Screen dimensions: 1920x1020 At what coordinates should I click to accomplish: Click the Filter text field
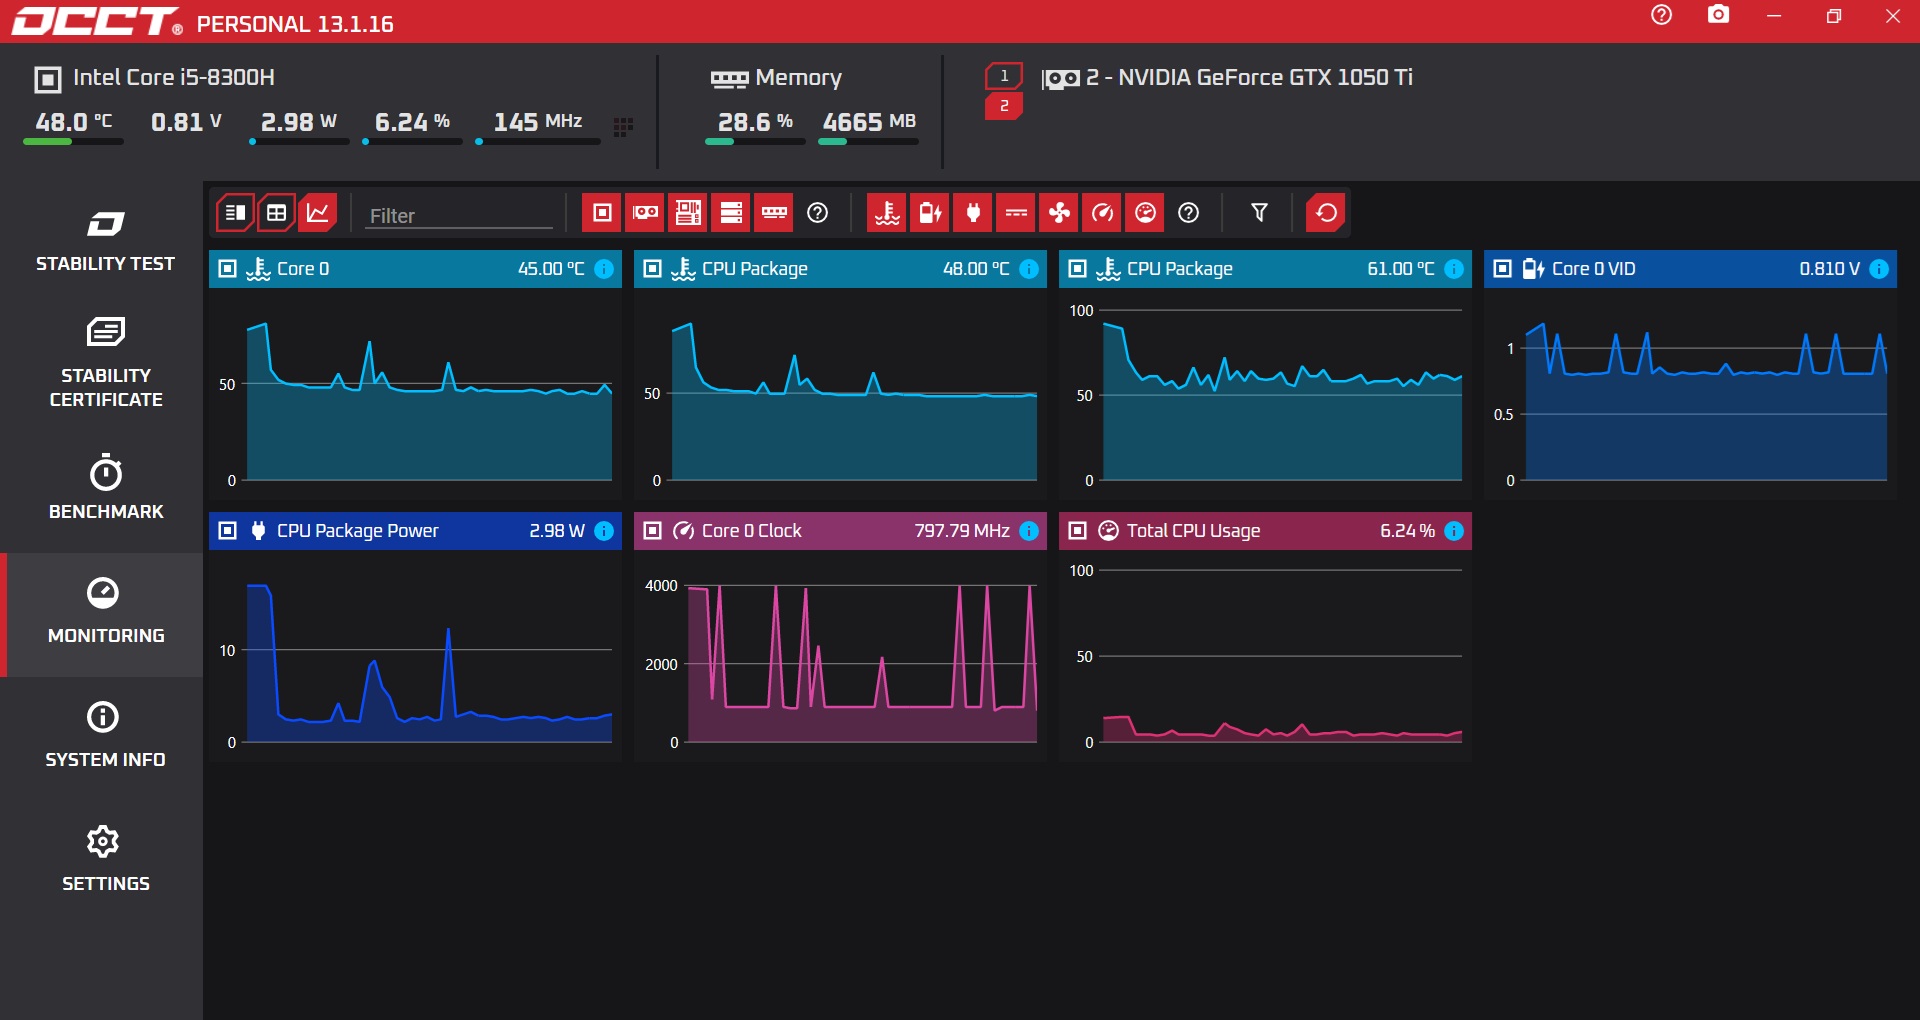(459, 215)
